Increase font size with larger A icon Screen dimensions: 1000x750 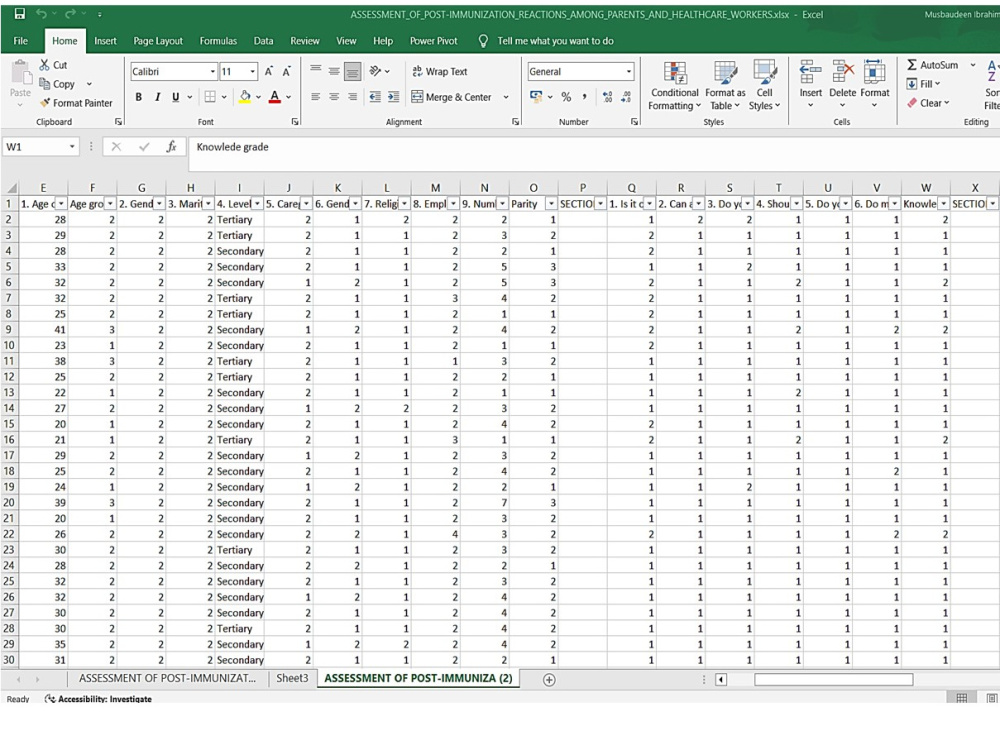click(x=269, y=71)
